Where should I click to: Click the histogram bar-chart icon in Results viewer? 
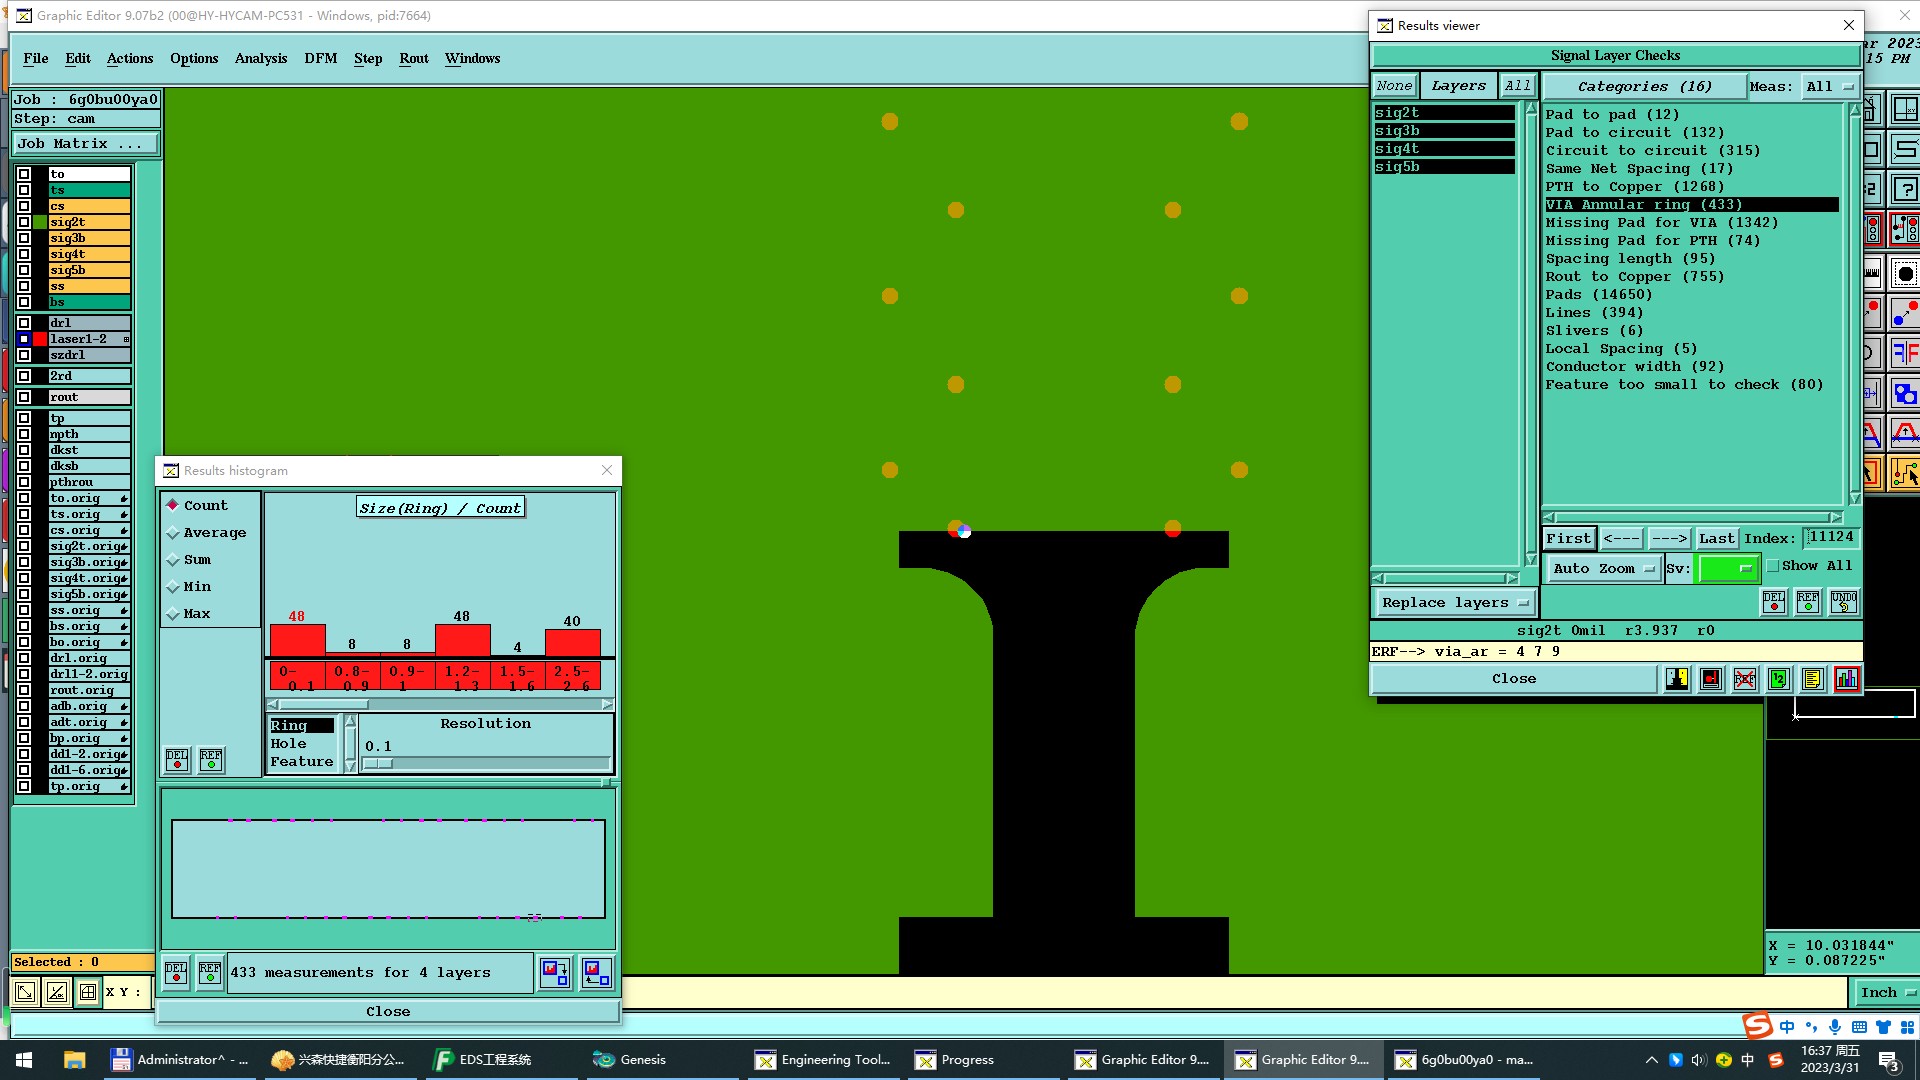coord(1846,679)
